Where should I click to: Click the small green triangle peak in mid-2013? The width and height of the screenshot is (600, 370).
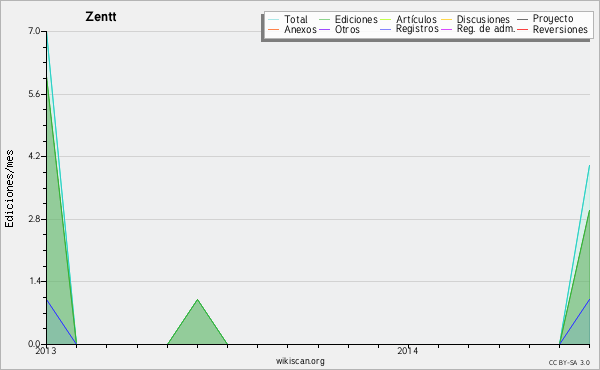coord(197,300)
